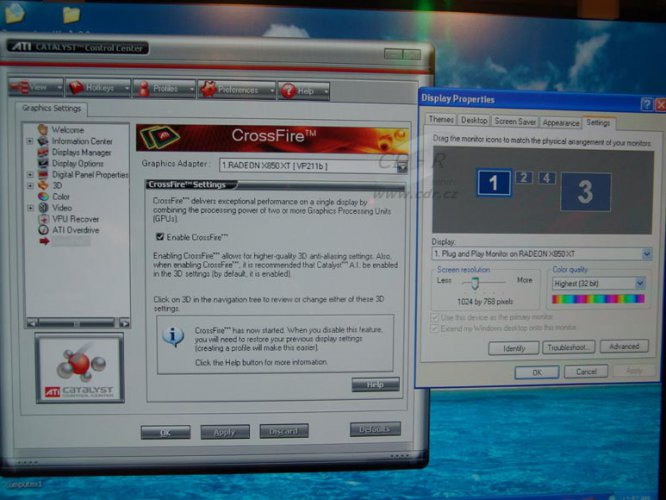Click the red question mark Help icon
This screenshot has width=666, height=500.
tap(288, 90)
